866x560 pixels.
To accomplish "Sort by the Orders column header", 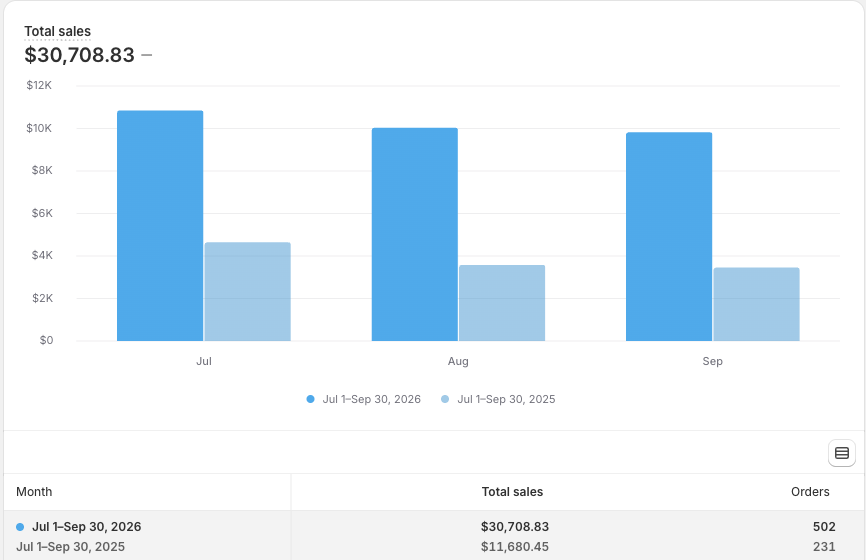I will point(810,492).
